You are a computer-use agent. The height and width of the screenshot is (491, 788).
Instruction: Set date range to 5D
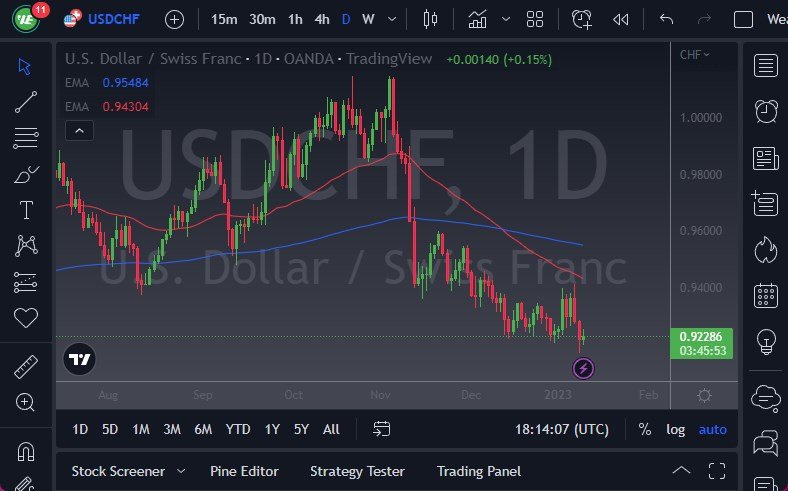(x=110, y=430)
